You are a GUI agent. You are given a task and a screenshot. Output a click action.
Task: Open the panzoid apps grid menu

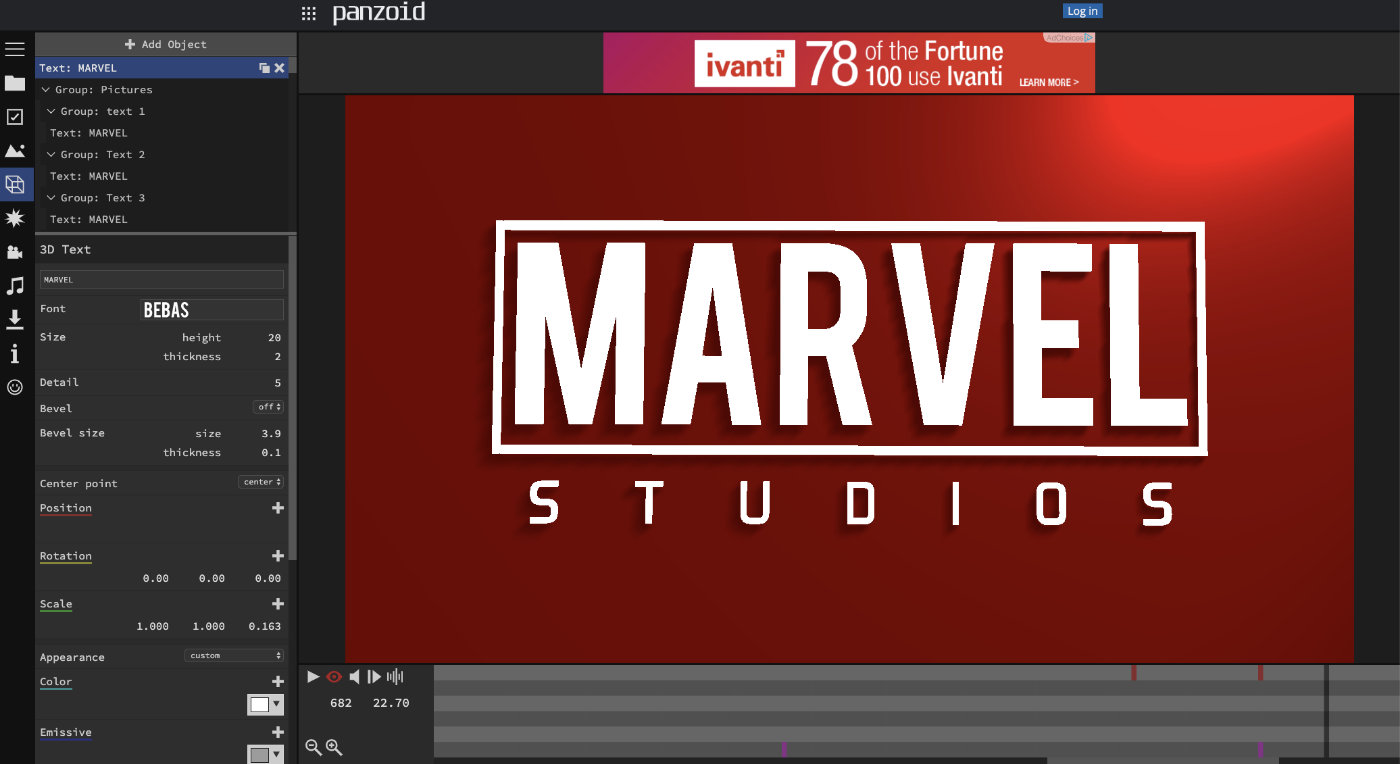(309, 13)
